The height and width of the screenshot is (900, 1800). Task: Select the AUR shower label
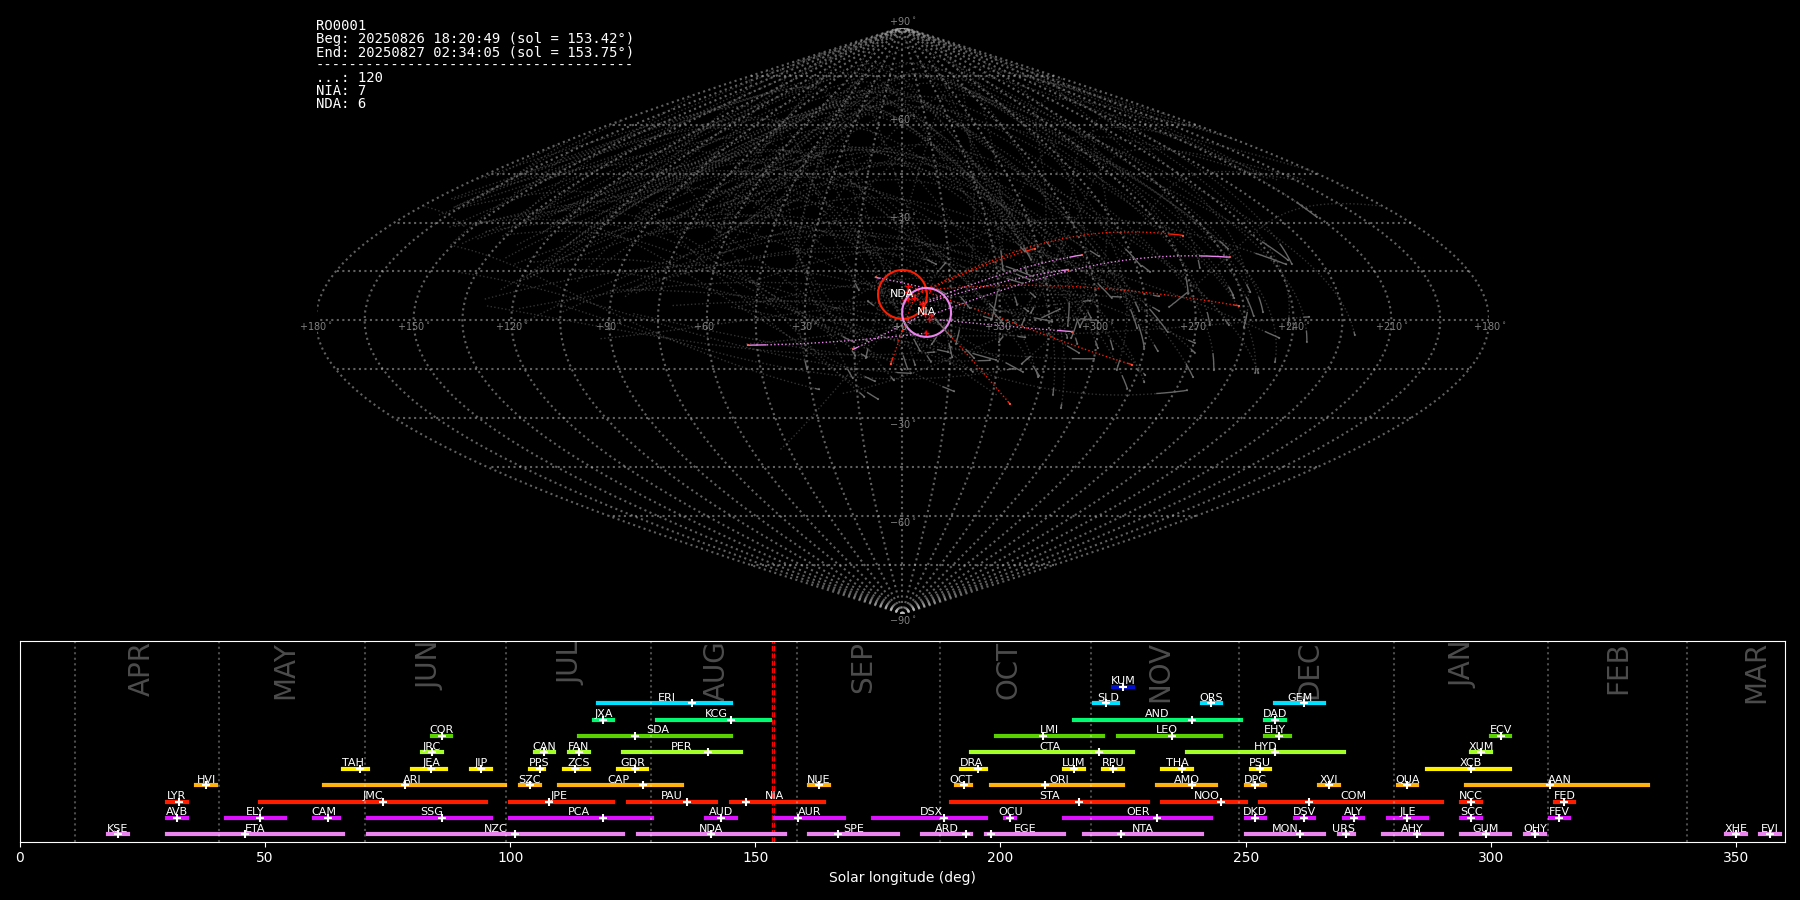tap(809, 812)
